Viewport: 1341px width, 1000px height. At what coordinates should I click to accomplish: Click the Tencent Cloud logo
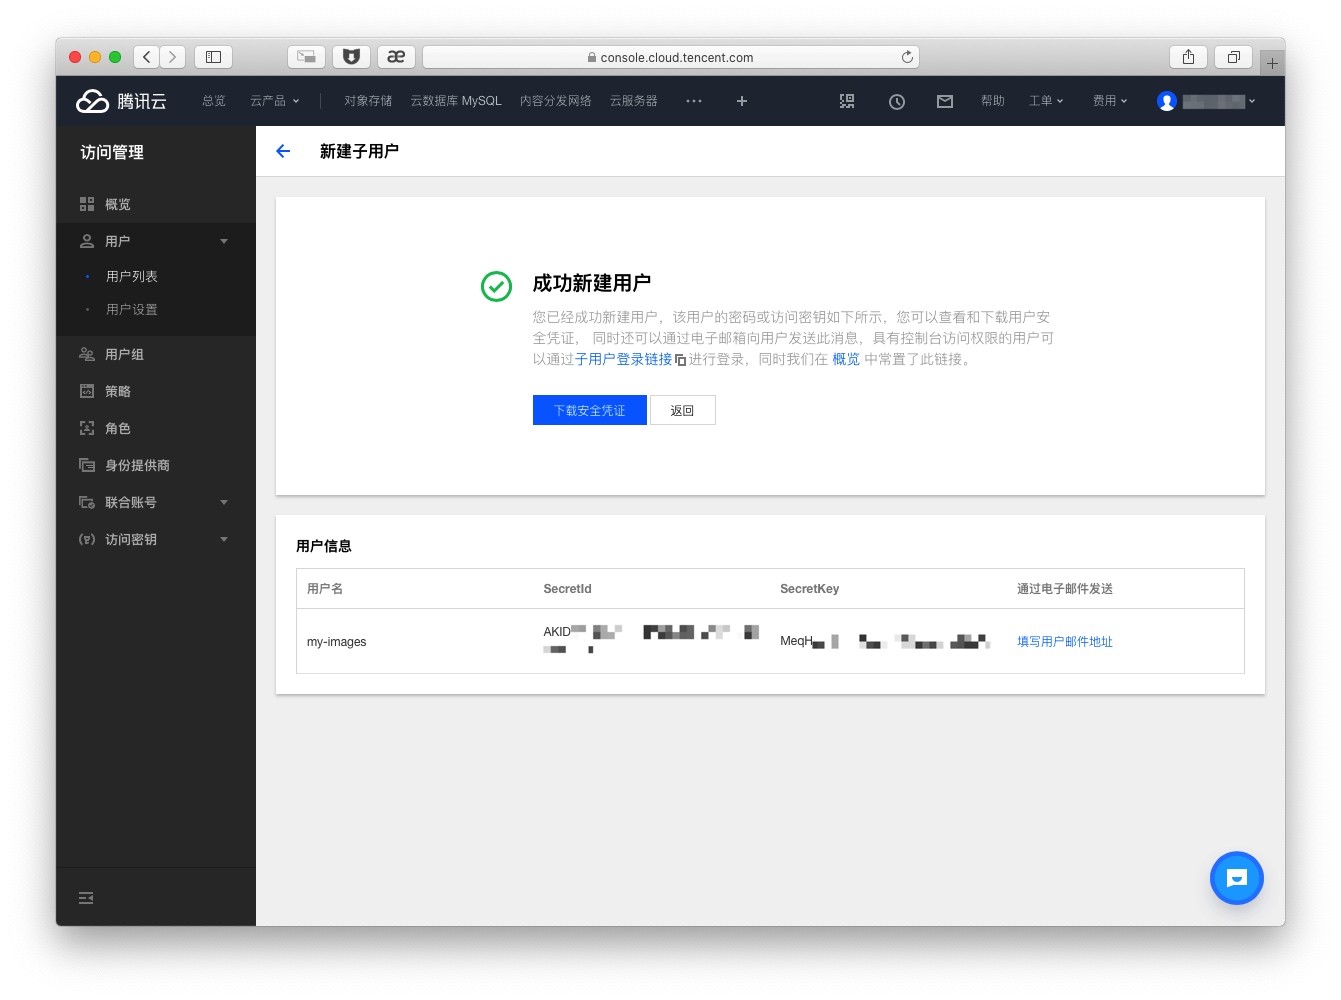point(121,101)
